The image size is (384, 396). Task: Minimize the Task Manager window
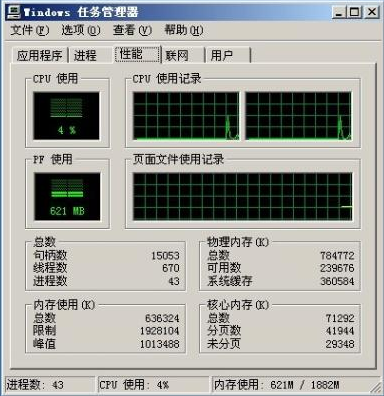click(x=339, y=13)
